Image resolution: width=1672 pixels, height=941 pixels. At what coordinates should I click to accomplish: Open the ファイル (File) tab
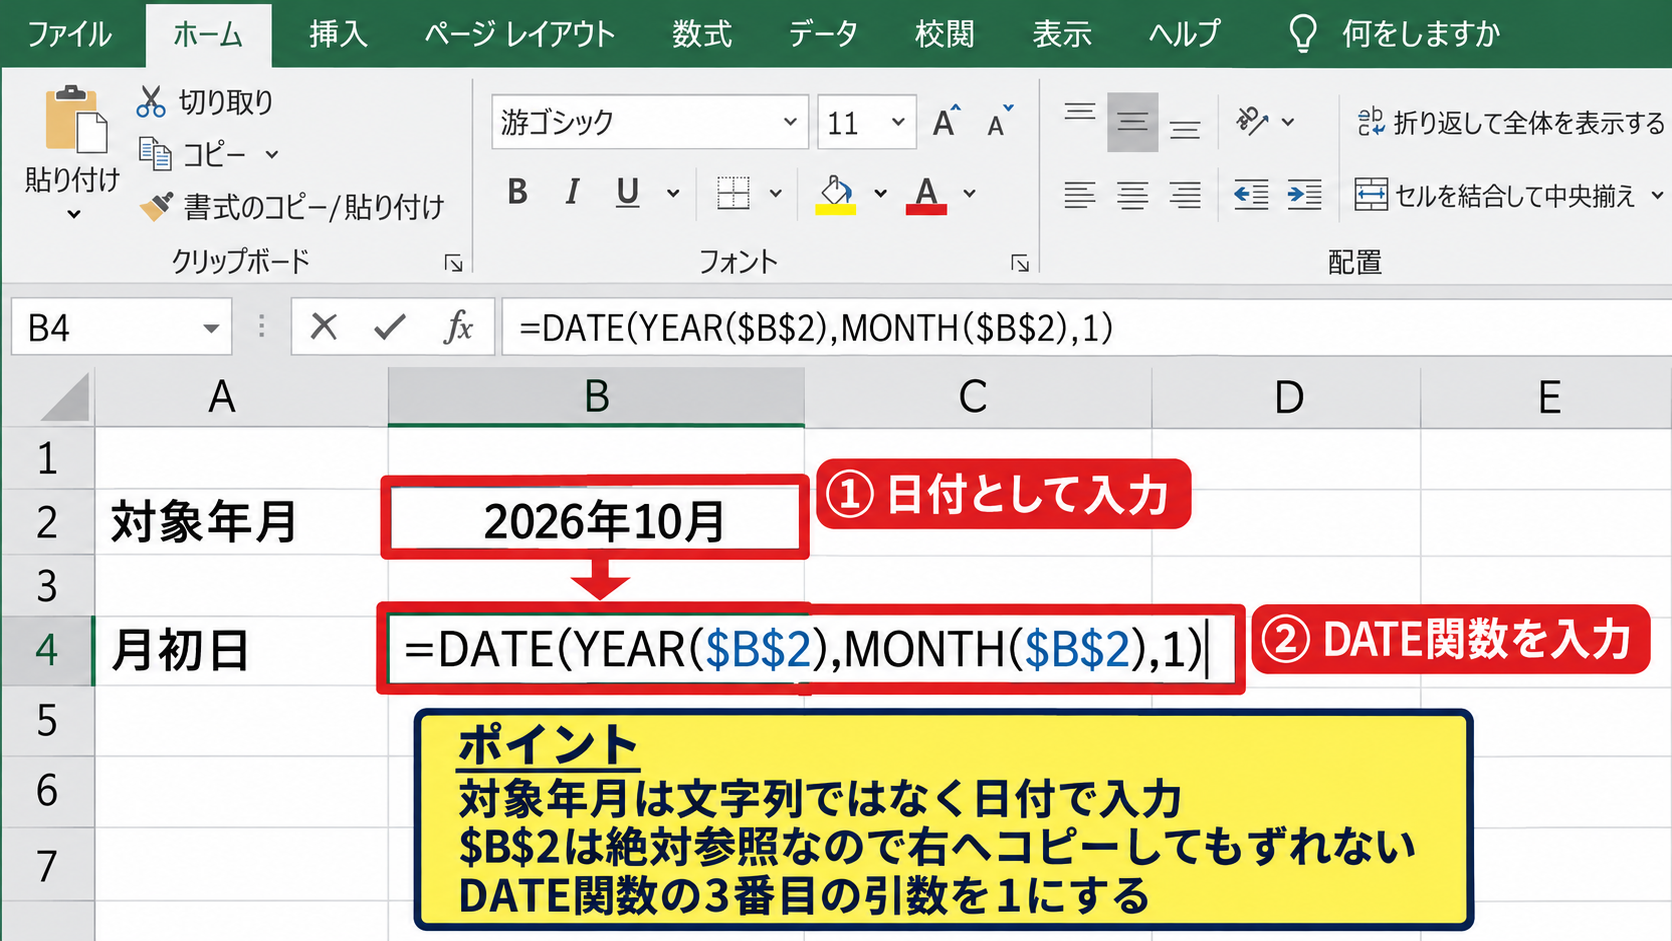[69, 34]
